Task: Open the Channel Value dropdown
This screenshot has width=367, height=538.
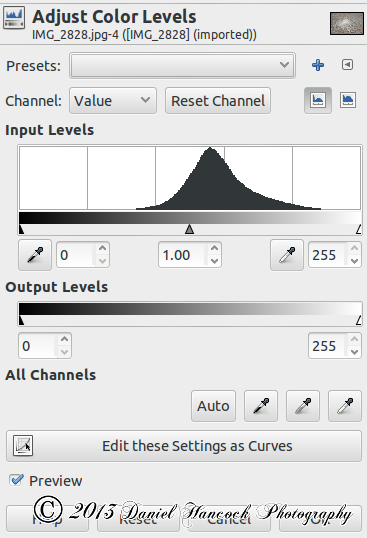Action: (113, 101)
